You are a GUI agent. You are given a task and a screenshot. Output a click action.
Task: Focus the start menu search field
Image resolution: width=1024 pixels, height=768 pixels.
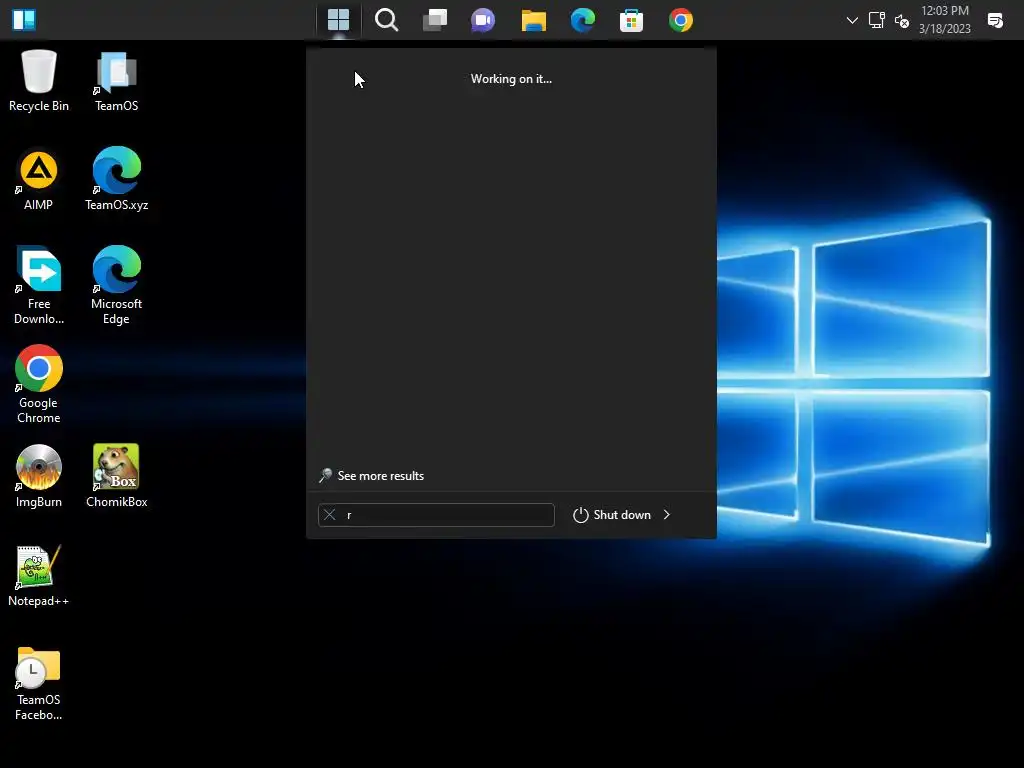coord(436,515)
